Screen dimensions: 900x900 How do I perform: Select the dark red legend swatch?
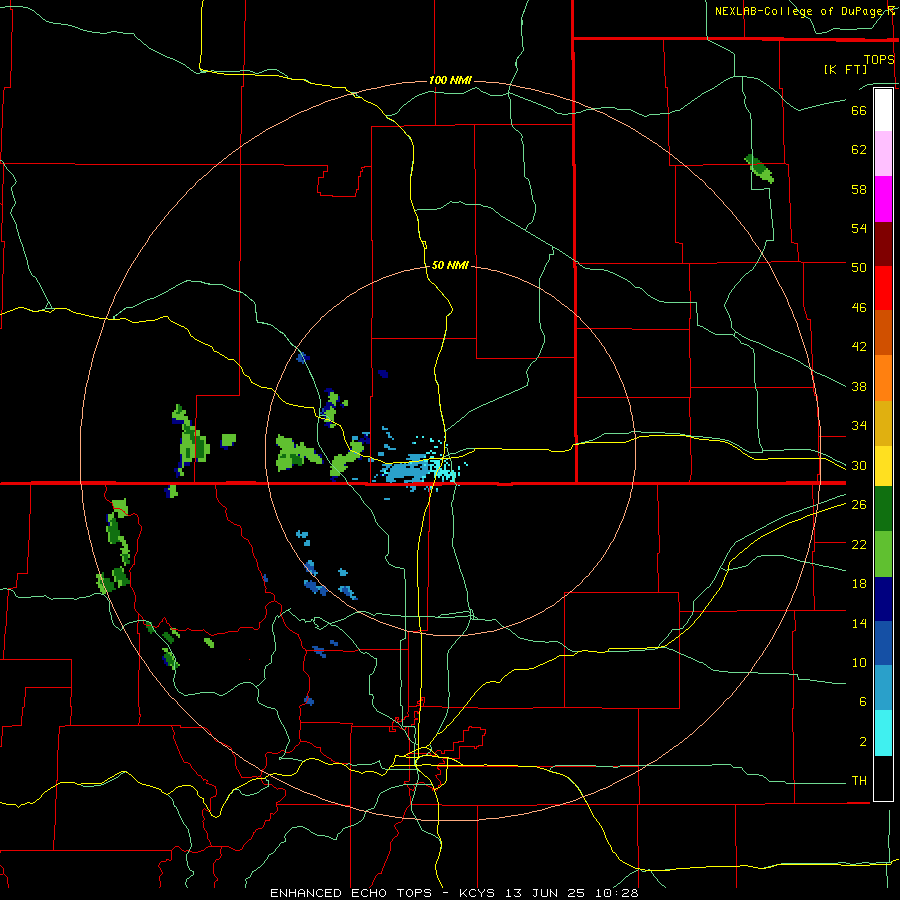(x=883, y=244)
